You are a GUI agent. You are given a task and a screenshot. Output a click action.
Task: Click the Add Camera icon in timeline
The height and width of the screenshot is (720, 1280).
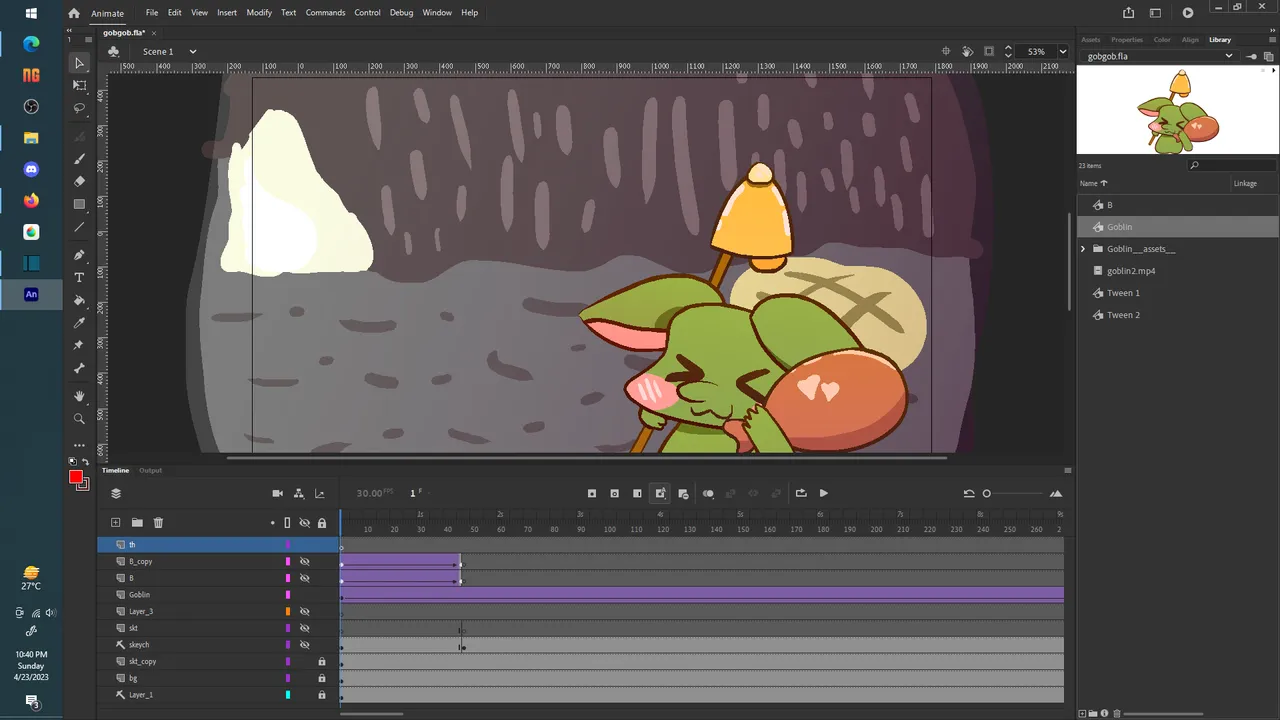pos(278,493)
